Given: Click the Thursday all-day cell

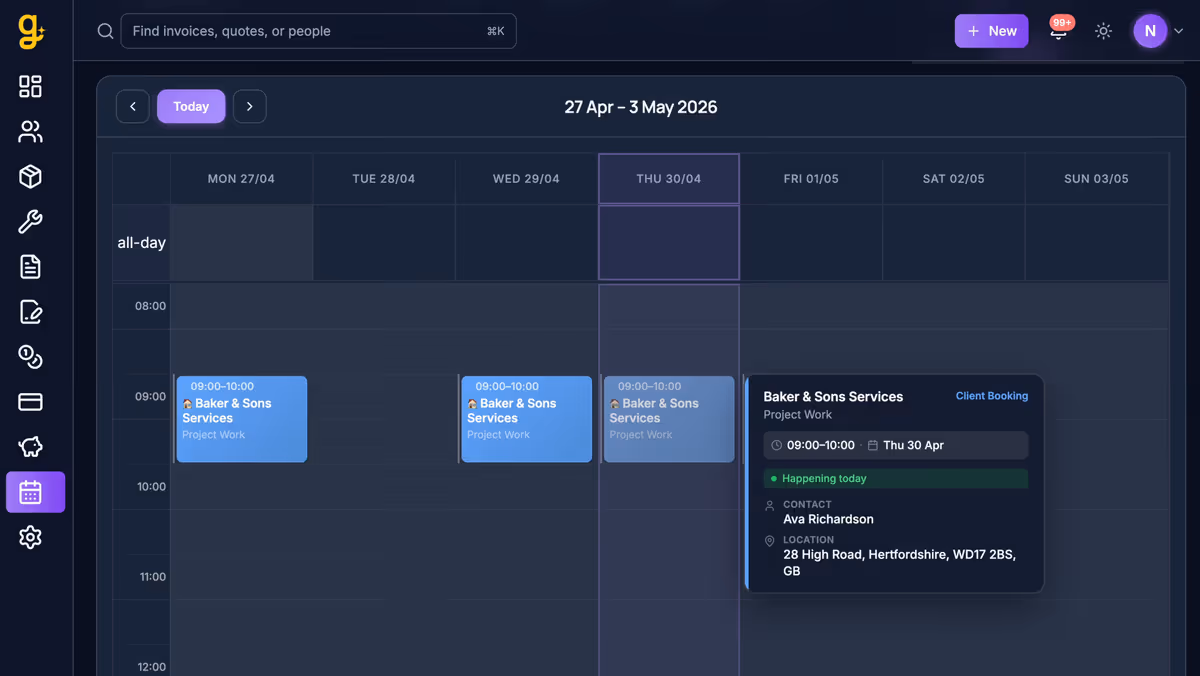Looking at the screenshot, I should tap(669, 243).
